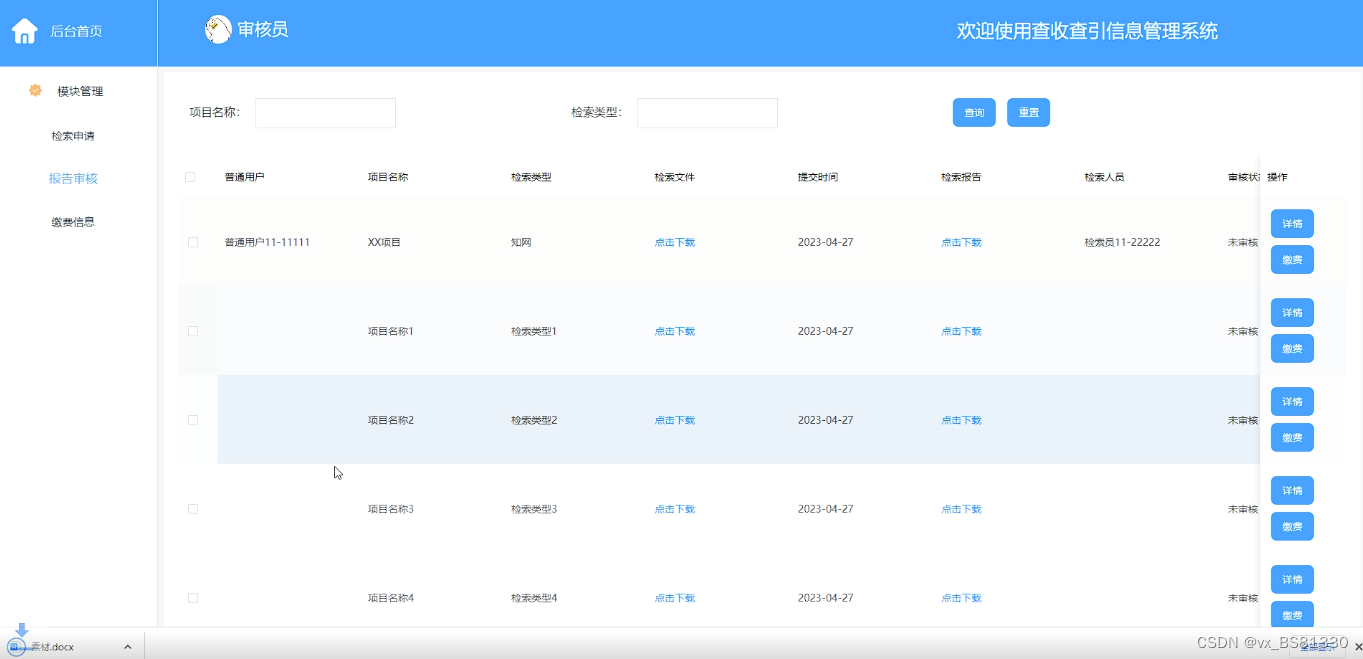Go to 后台首页
Image resolution: width=1363 pixels, height=659 pixels.
click(76, 31)
